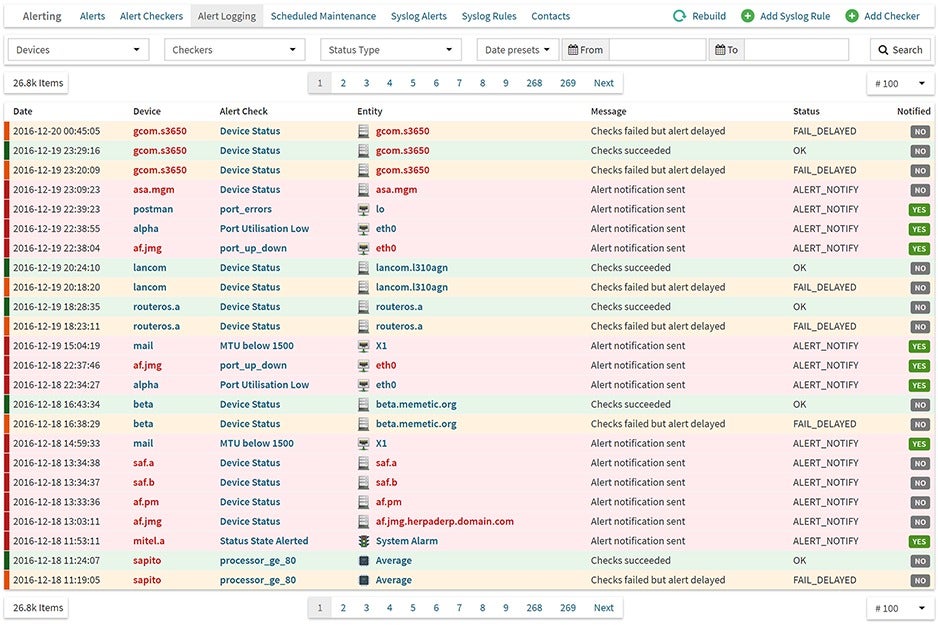Screen dimensions: 938x625
Task: Switch to the Alert Checkers tab
Action: 151,16
